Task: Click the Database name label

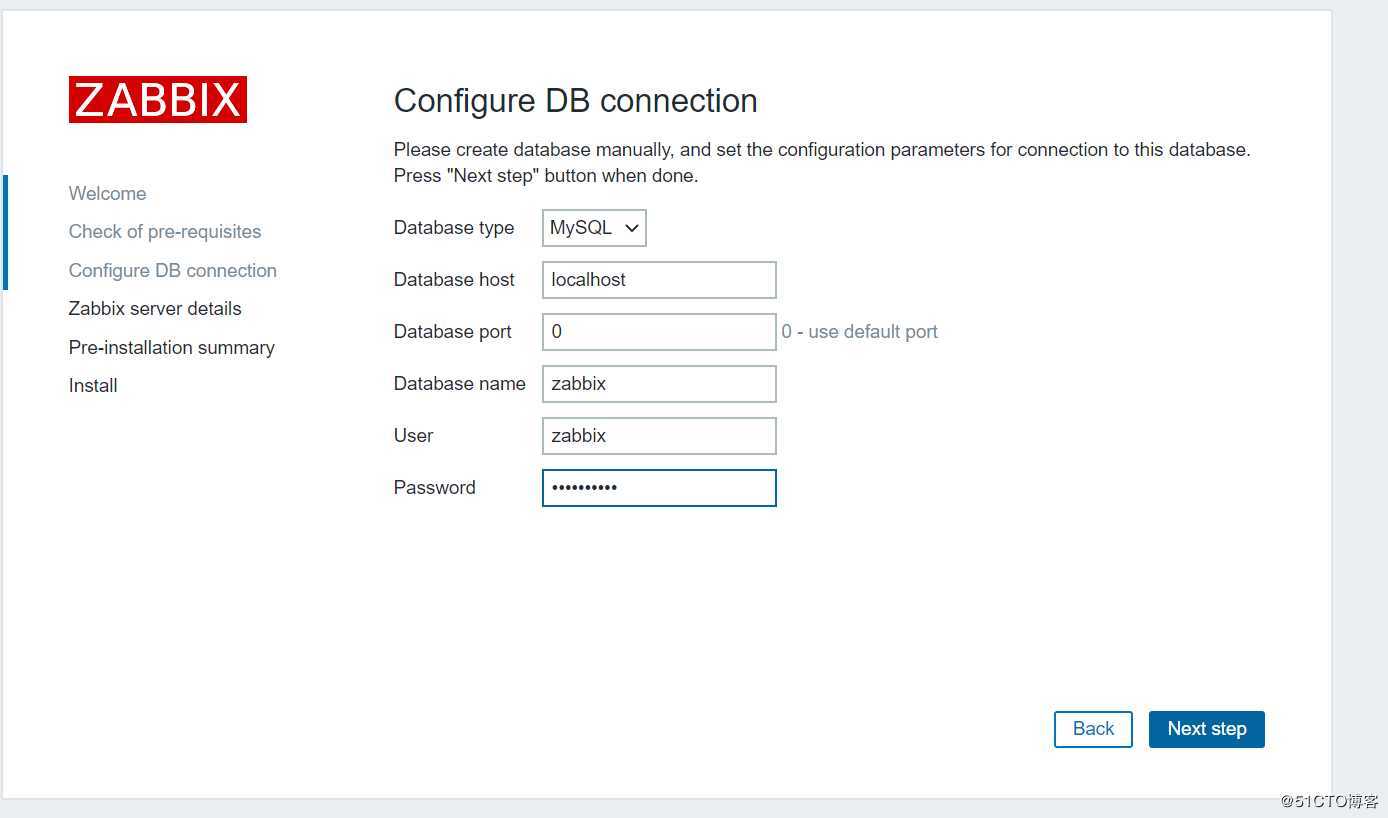Action: (x=460, y=384)
